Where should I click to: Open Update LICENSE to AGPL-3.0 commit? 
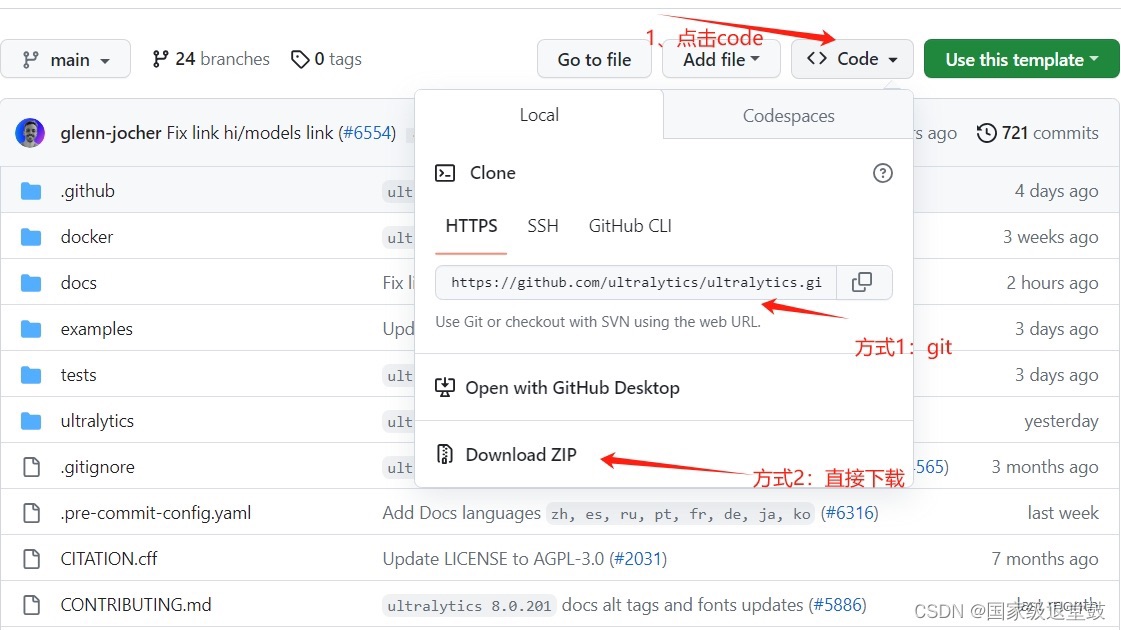[493, 558]
